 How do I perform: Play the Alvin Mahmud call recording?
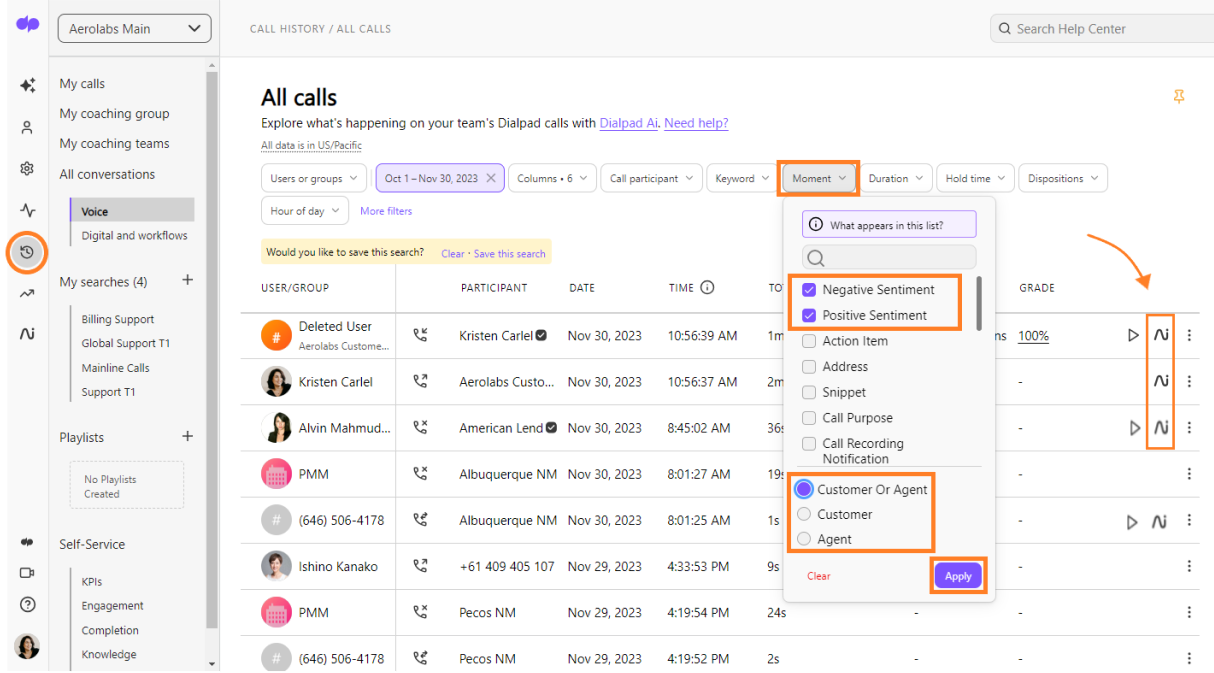(1133, 428)
